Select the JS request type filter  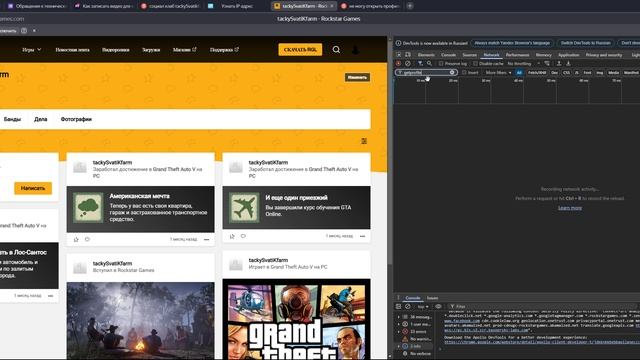click(x=577, y=73)
